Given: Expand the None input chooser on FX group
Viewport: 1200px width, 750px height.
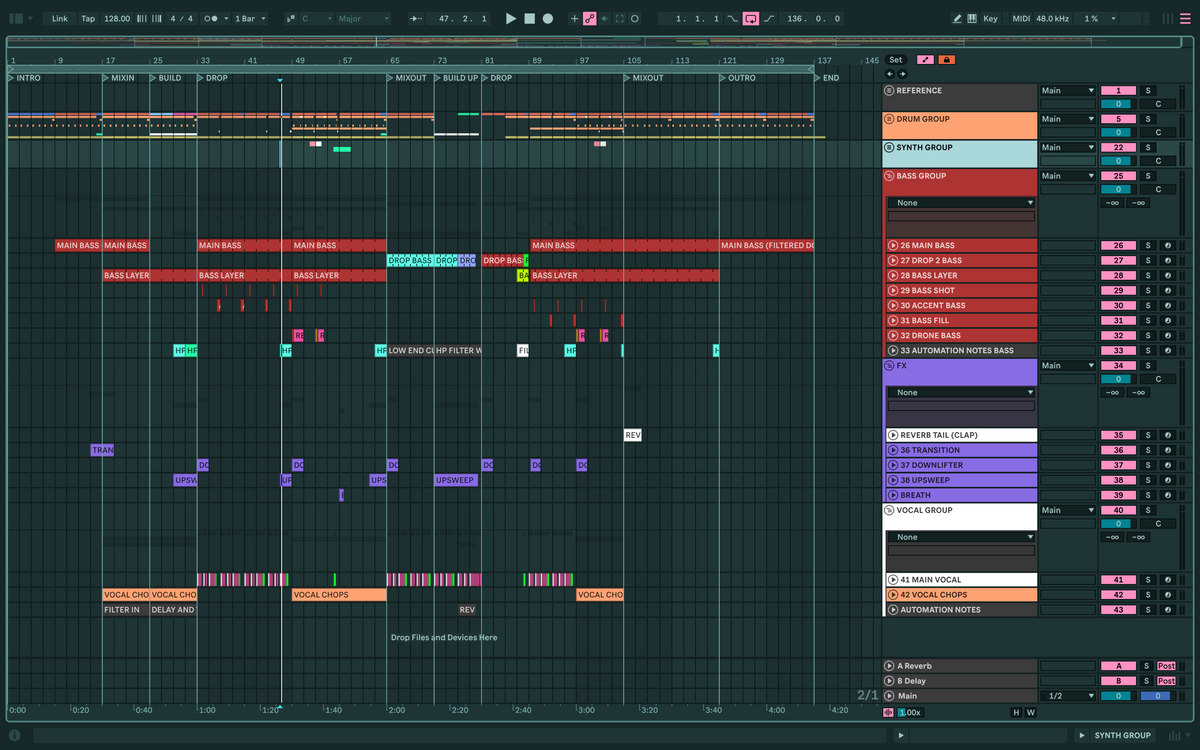Looking at the screenshot, I should click(958, 392).
